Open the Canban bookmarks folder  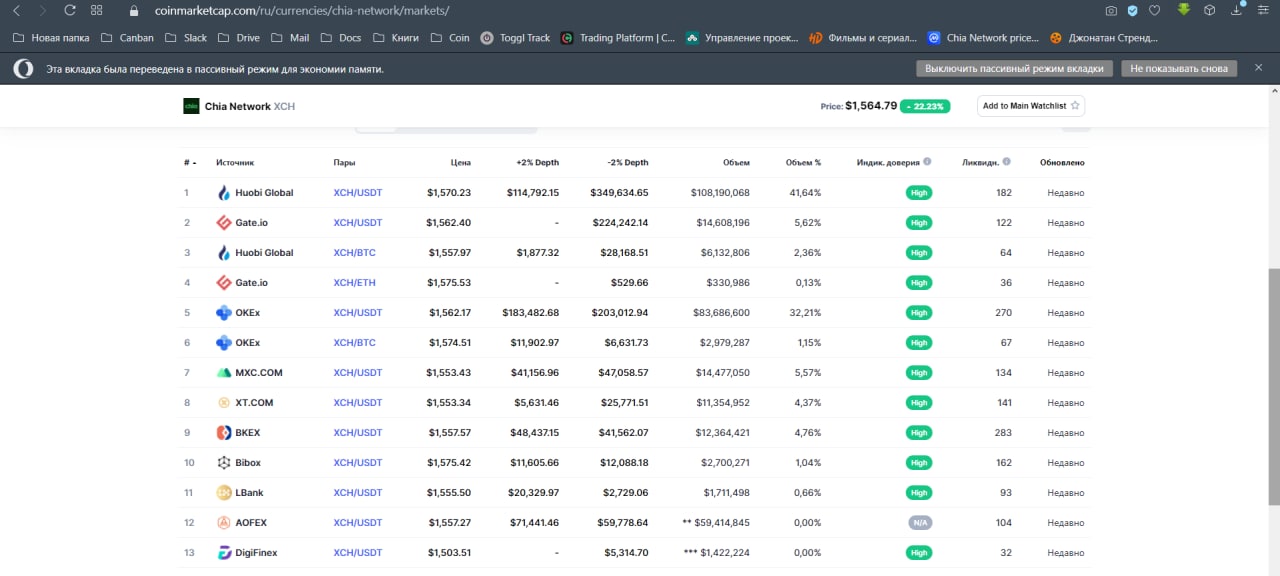tap(128, 38)
